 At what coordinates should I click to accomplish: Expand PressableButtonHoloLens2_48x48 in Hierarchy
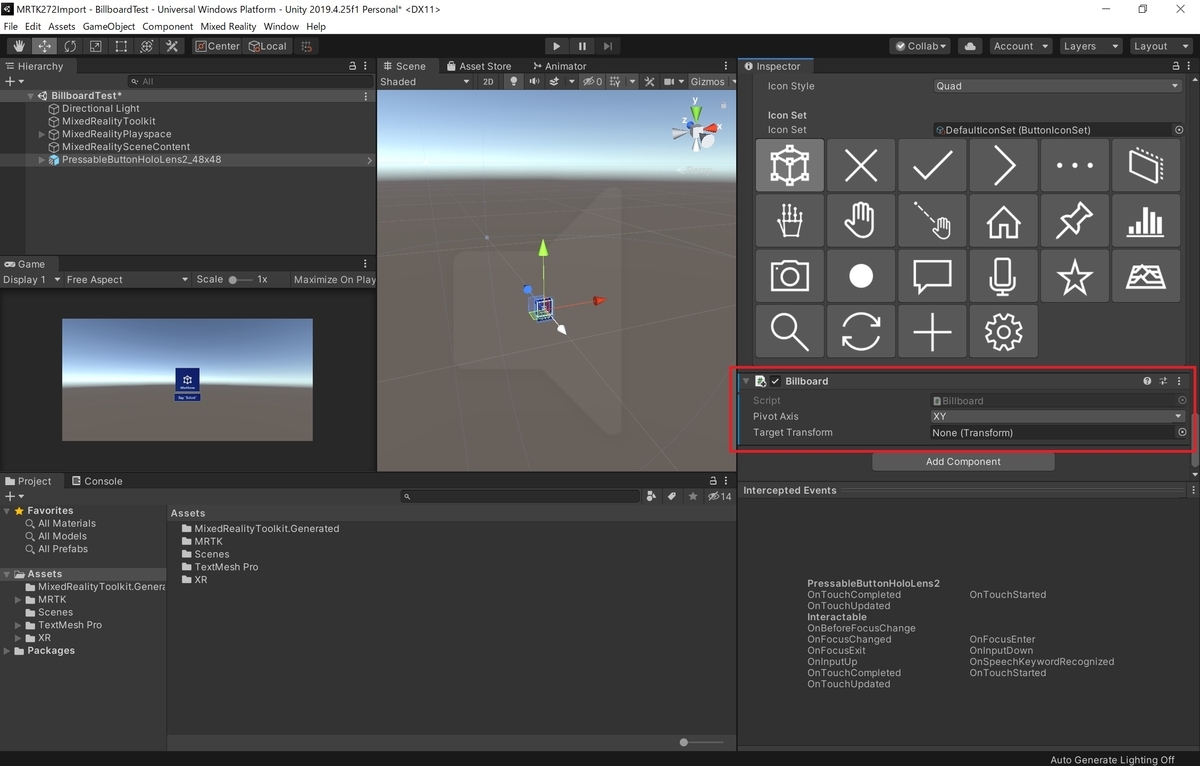pos(42,160)
